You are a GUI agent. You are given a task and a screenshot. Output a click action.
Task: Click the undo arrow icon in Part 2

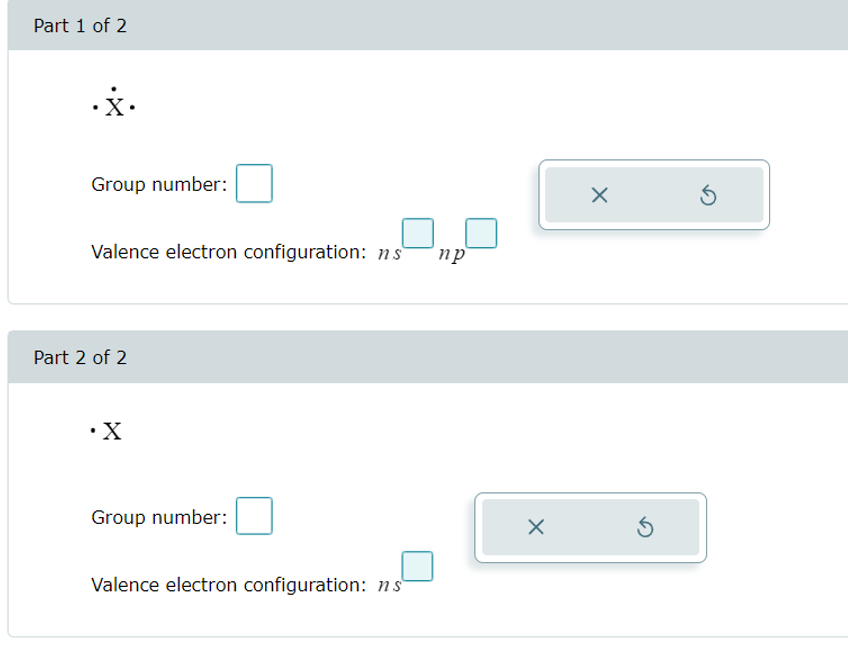pos(646,527)
